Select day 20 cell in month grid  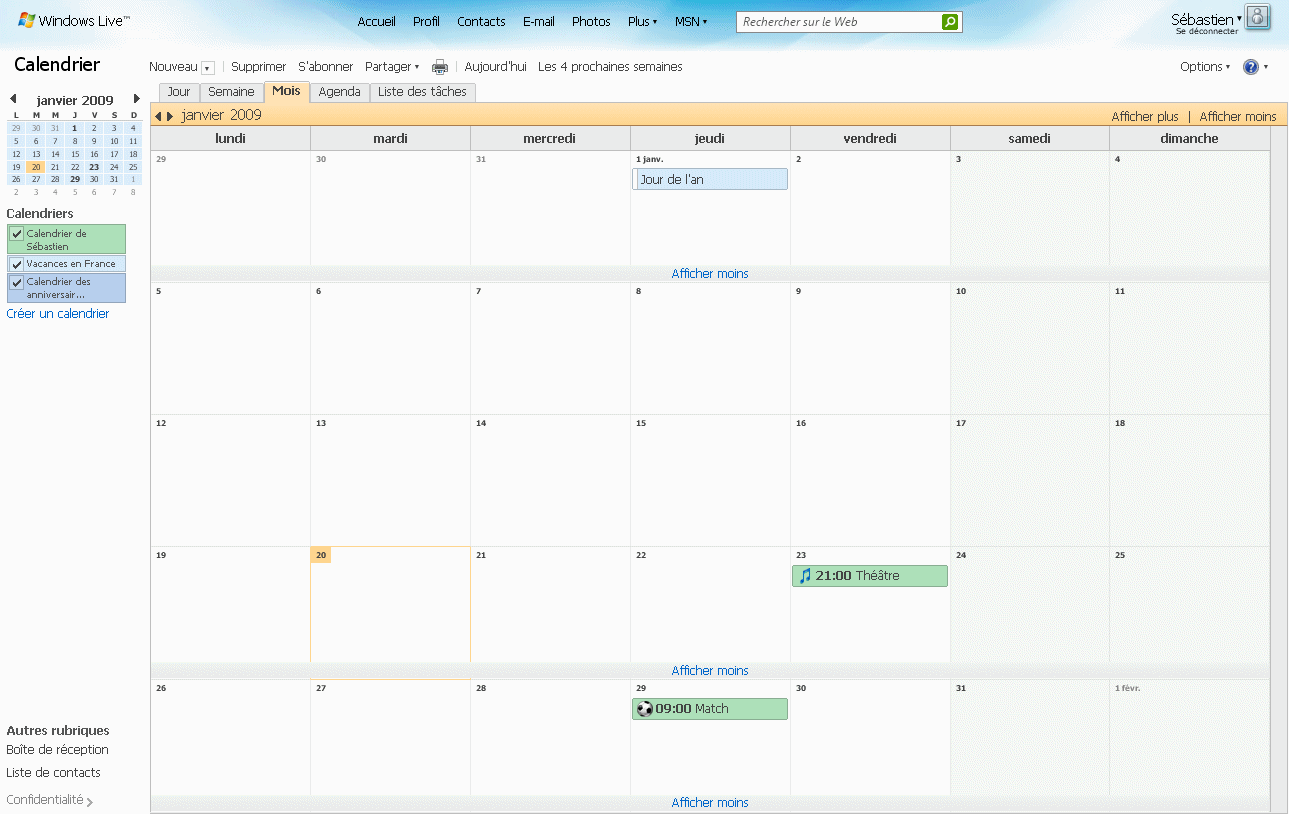[390, 604]
